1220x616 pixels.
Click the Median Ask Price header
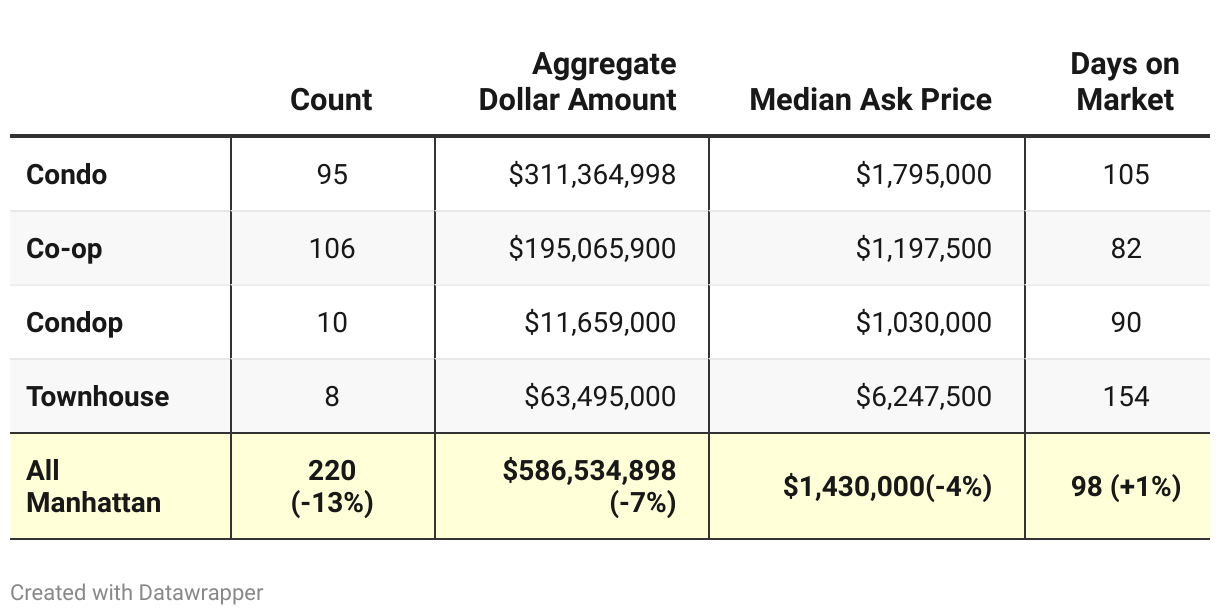point(870,99)
